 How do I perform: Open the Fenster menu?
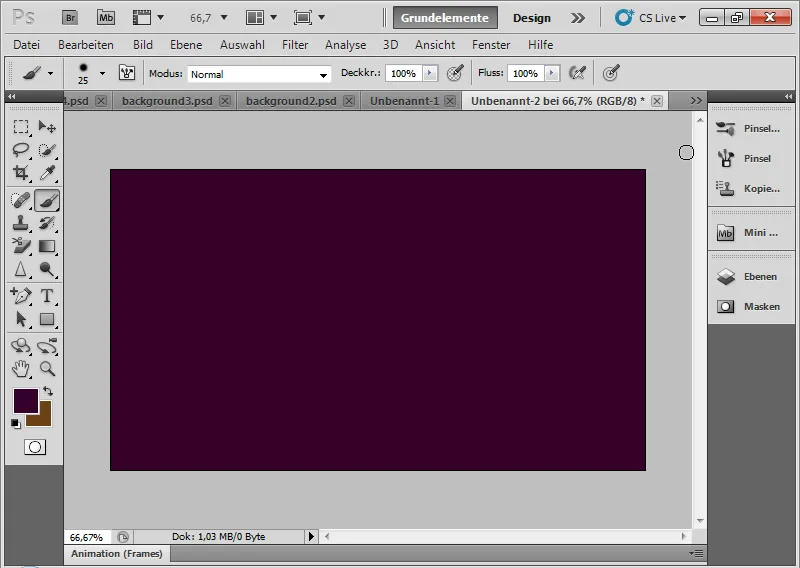point(491,45)
